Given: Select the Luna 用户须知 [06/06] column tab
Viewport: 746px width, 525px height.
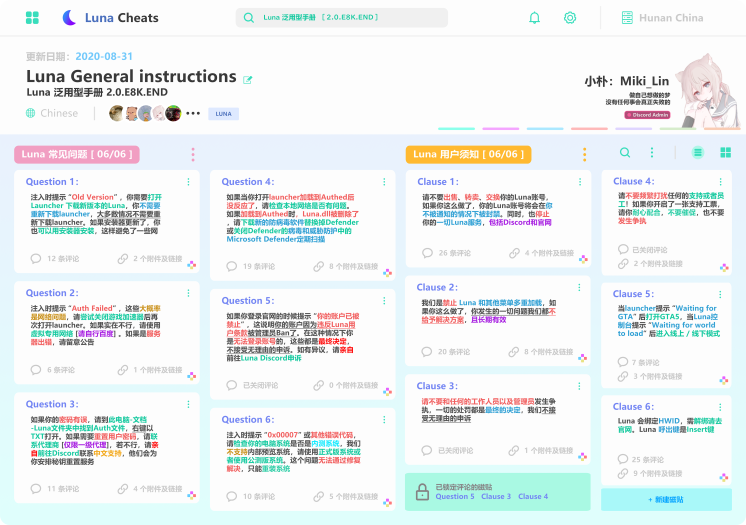Looking at the screenshot, I should coord(468,154).
